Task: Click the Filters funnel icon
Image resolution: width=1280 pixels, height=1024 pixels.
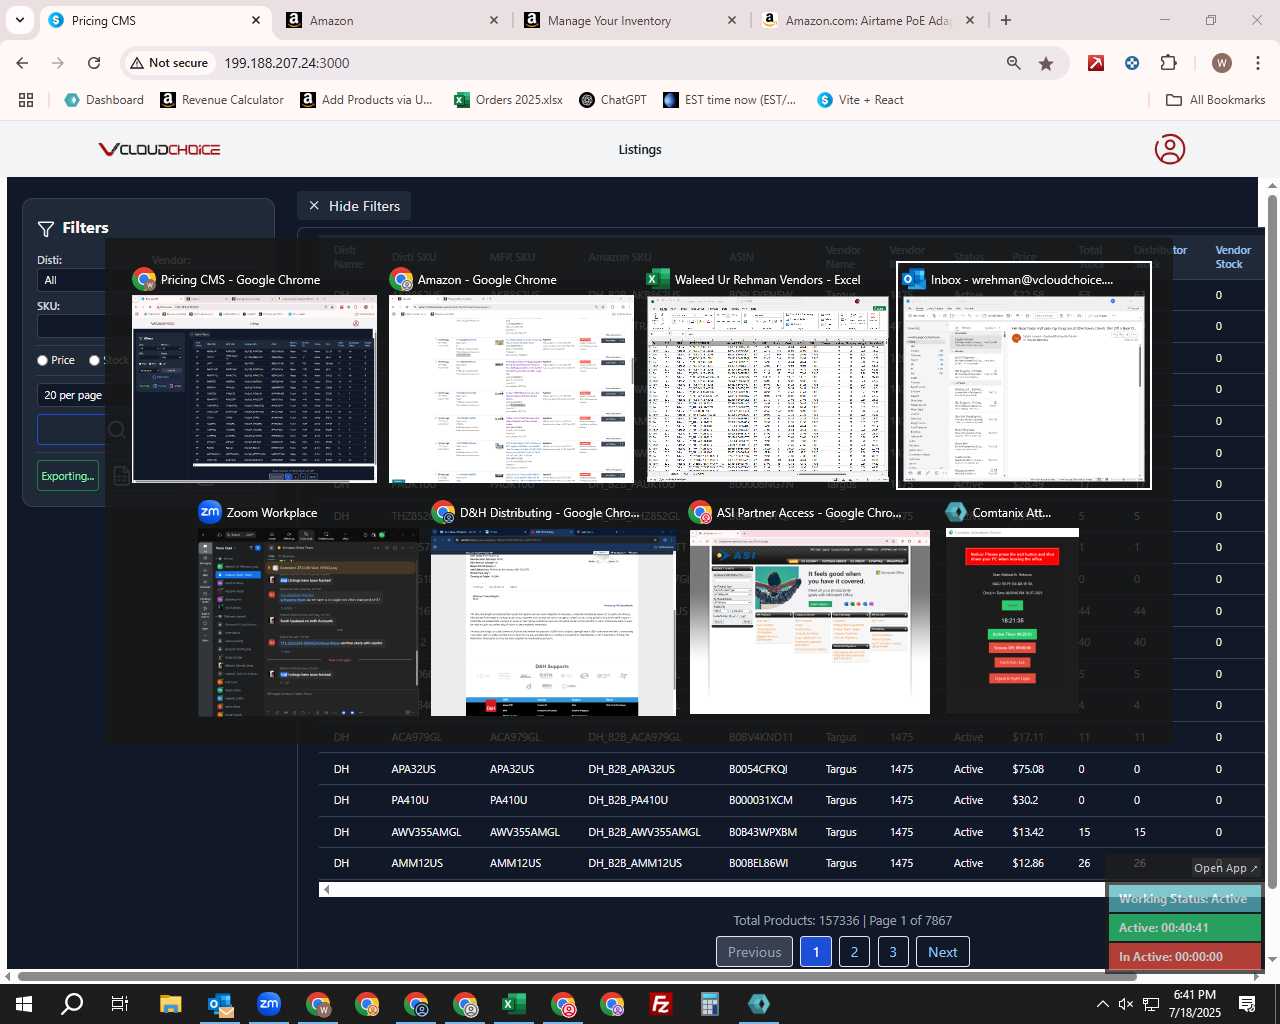Action: click(46, 229)
